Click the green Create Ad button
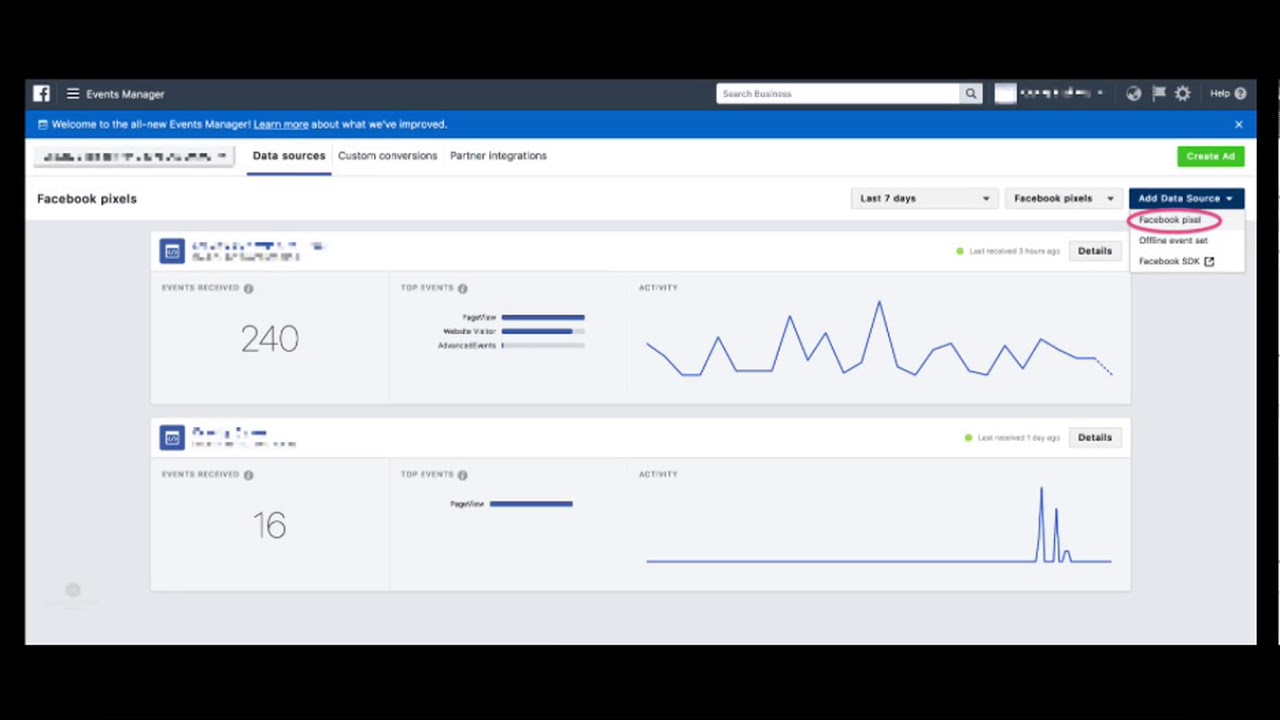Screen dimensions: 1280x720 point(1210,156)
